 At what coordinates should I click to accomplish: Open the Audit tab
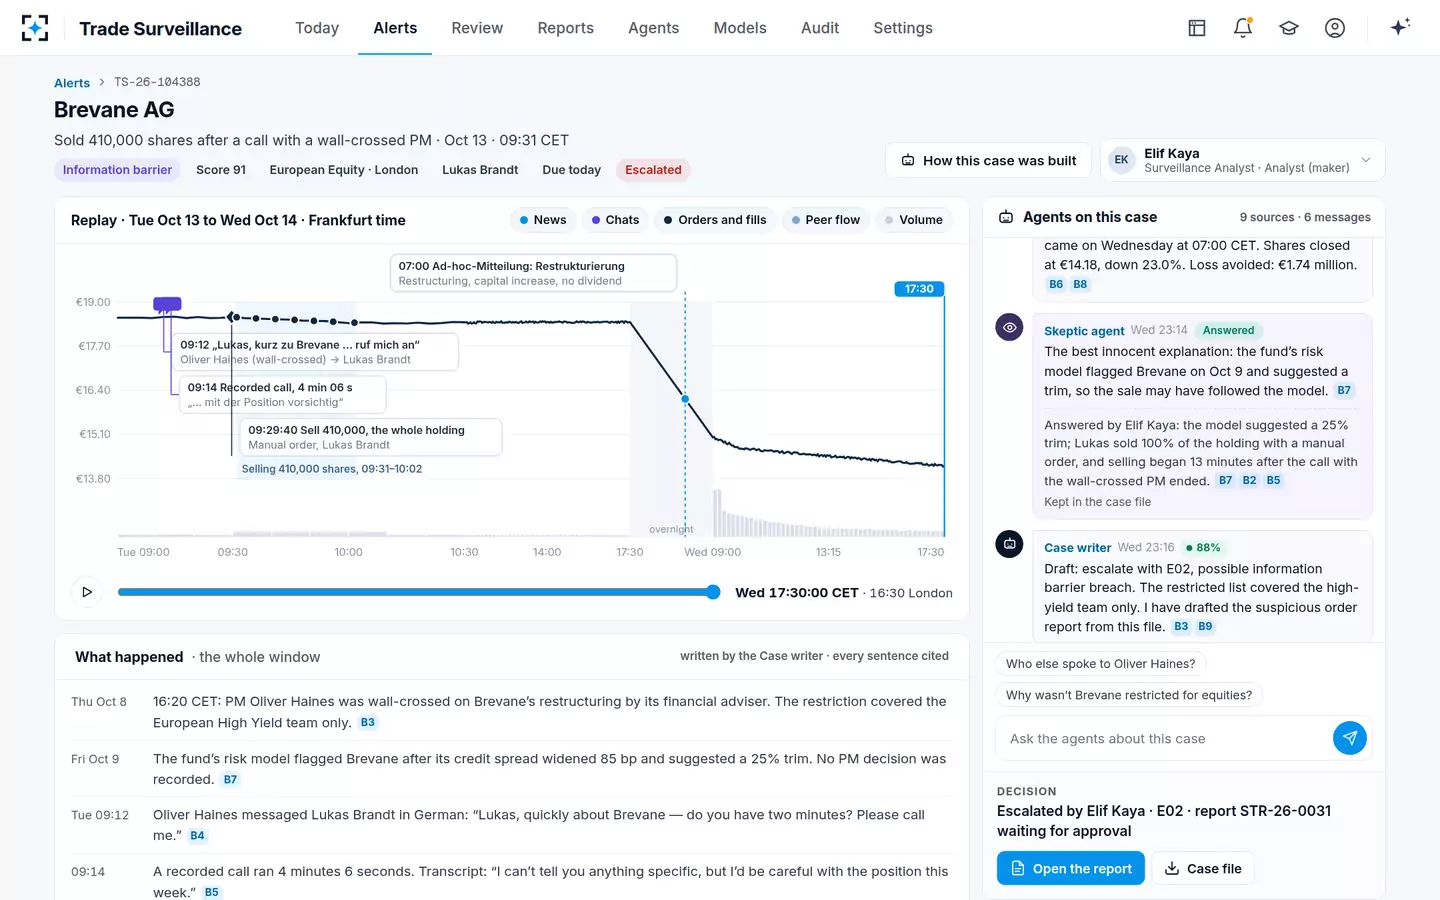[820, 28]
